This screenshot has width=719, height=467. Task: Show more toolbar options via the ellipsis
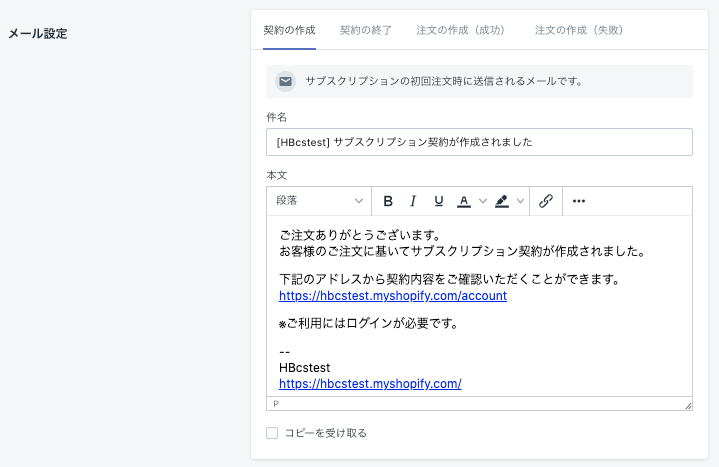tap(579, 201)
